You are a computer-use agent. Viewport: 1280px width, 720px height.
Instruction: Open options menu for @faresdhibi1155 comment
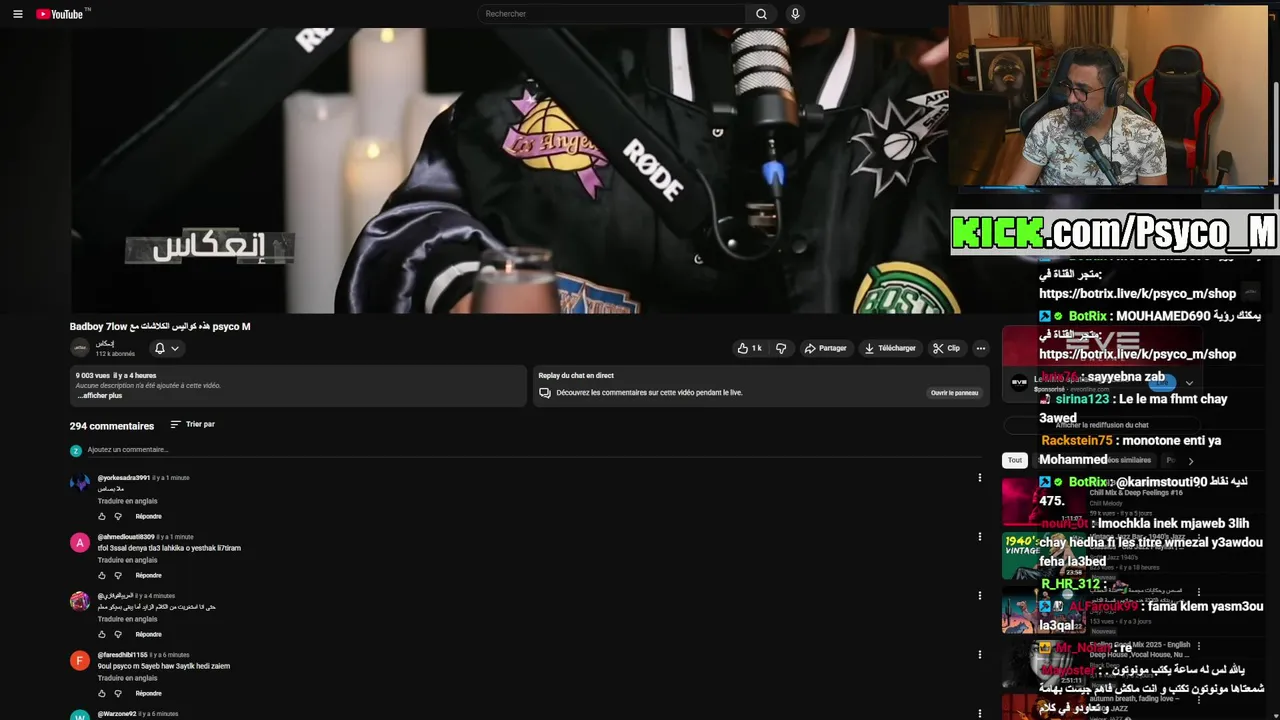[980, 655]
